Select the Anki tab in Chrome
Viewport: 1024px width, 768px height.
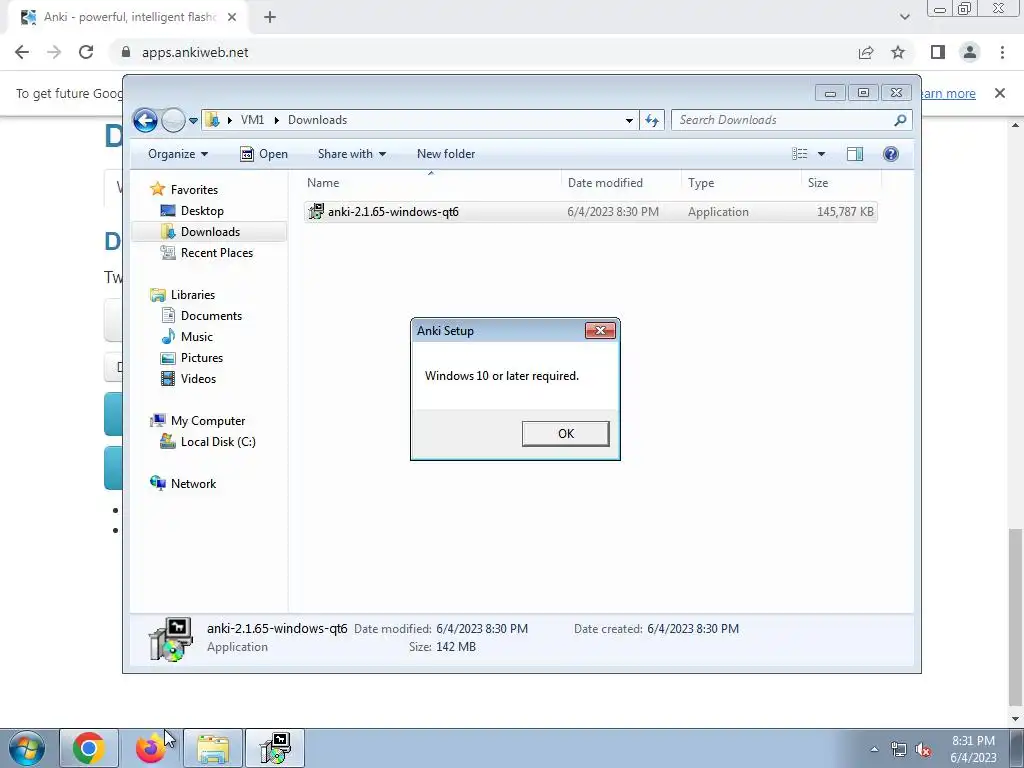(x=127, y=18)
